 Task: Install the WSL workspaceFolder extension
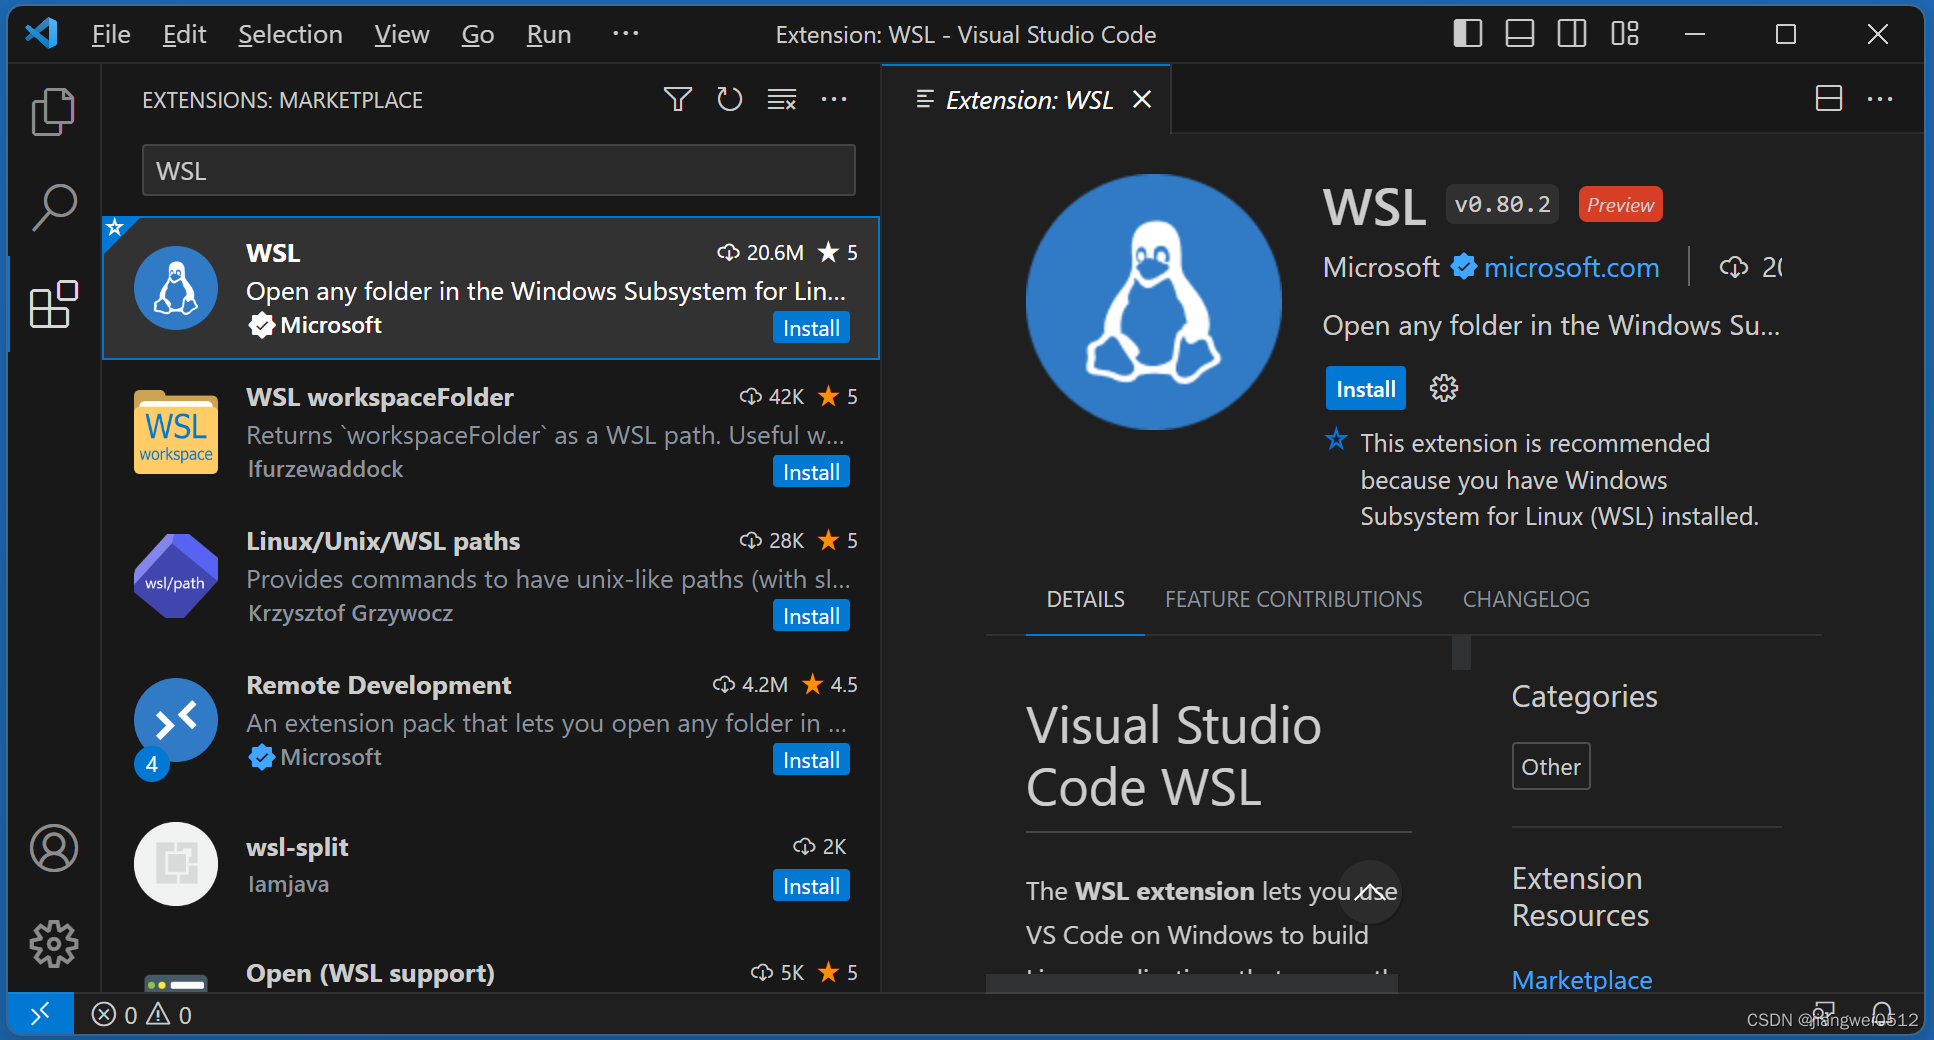[811, 472]
